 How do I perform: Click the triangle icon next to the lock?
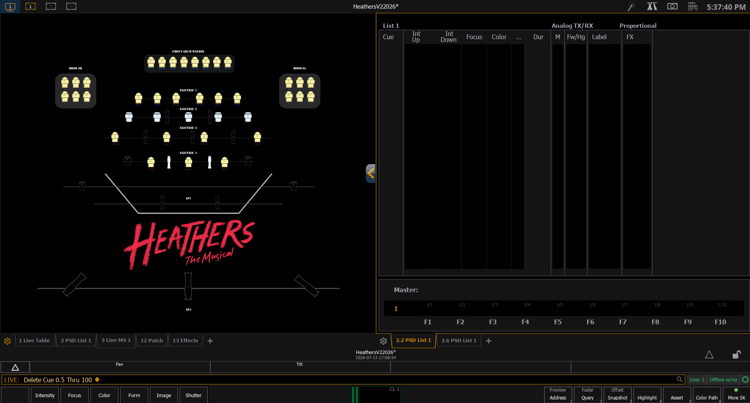709,355
